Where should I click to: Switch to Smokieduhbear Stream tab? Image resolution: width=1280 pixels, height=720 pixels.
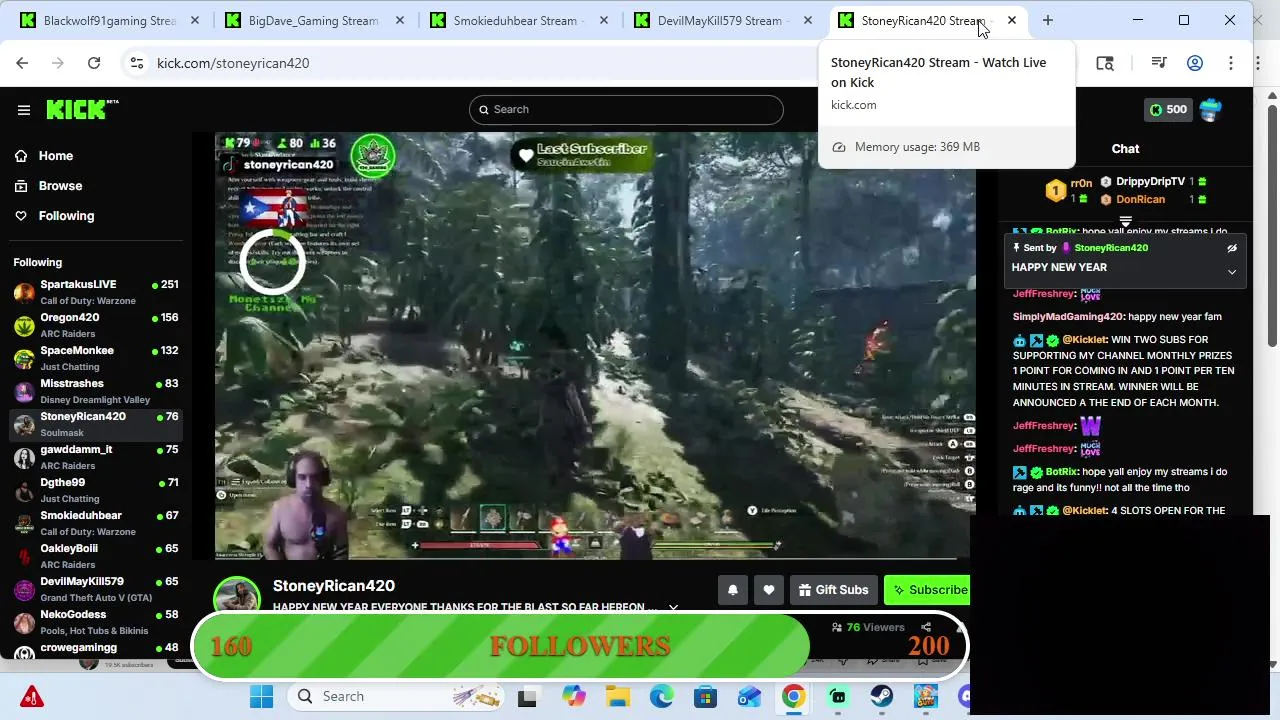click(518, 20)
